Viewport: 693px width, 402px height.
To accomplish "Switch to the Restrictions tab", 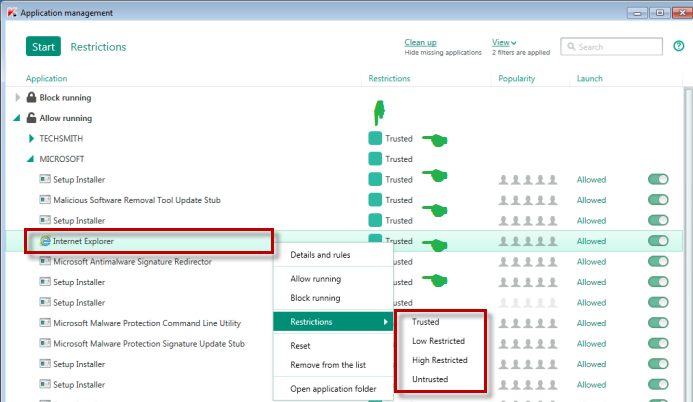I will [98, 47].
